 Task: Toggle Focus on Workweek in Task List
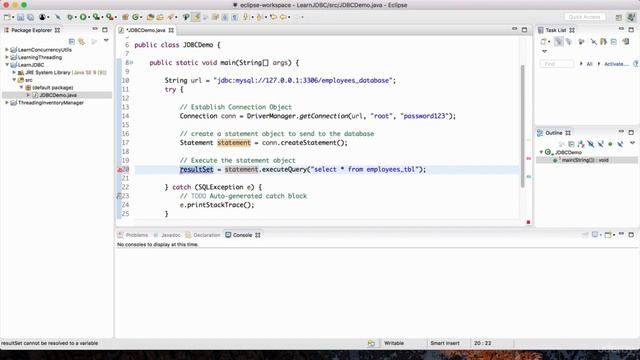581,42
